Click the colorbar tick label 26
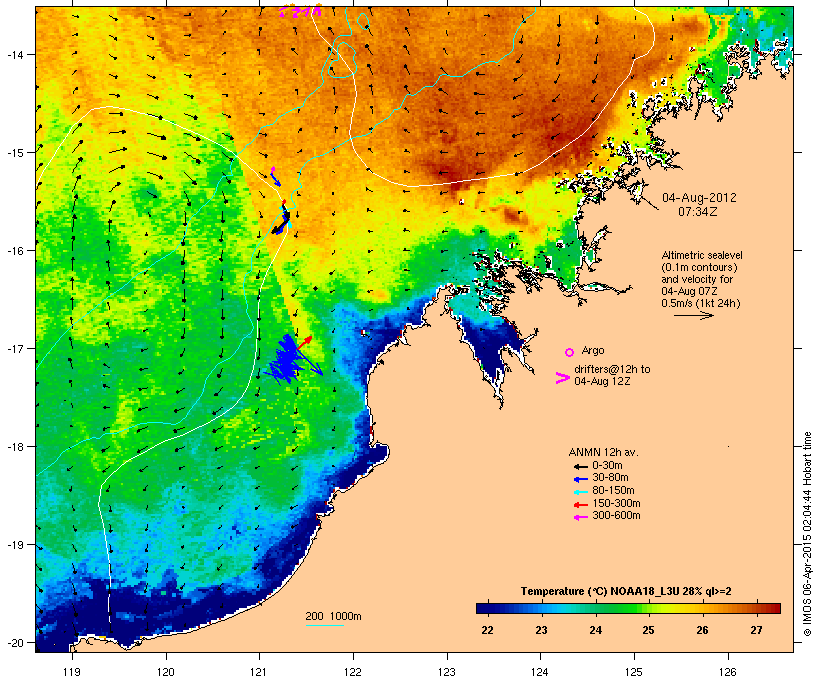Image resolution: width=820 pixels, height=680 pixels. pos(703,630)
